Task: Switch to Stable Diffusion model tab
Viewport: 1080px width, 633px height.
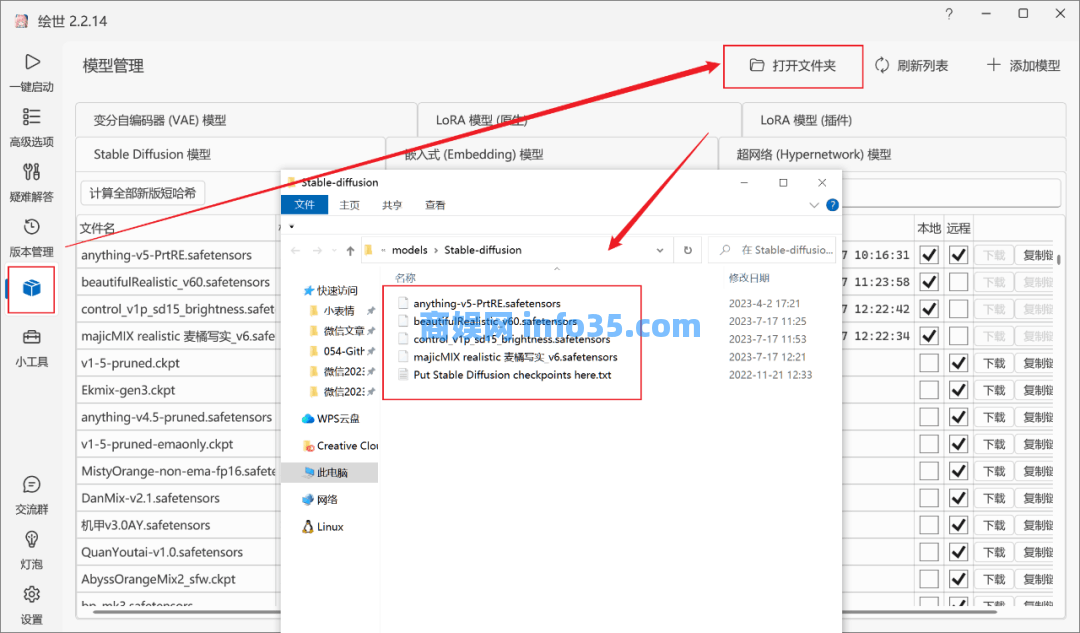Action: pos(230,154)
